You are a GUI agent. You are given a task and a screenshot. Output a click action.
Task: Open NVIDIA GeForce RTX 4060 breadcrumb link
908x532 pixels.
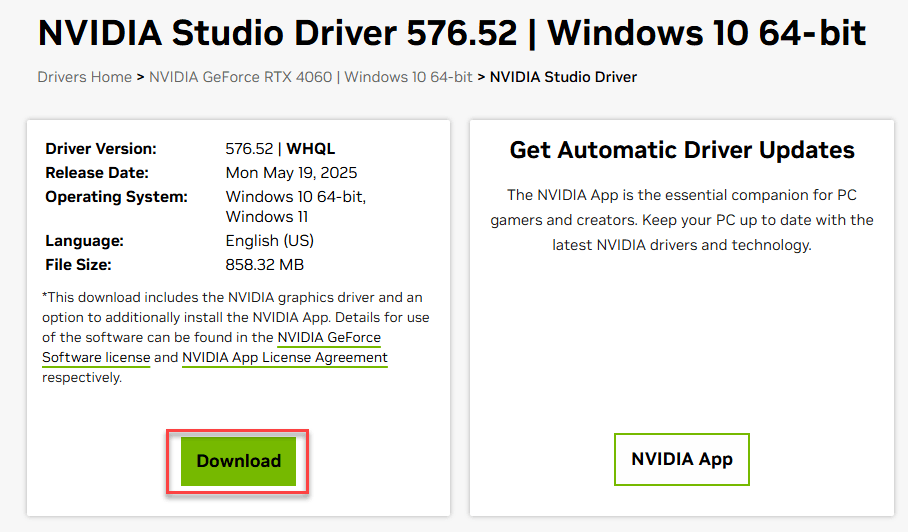click(x=242, y=77)
